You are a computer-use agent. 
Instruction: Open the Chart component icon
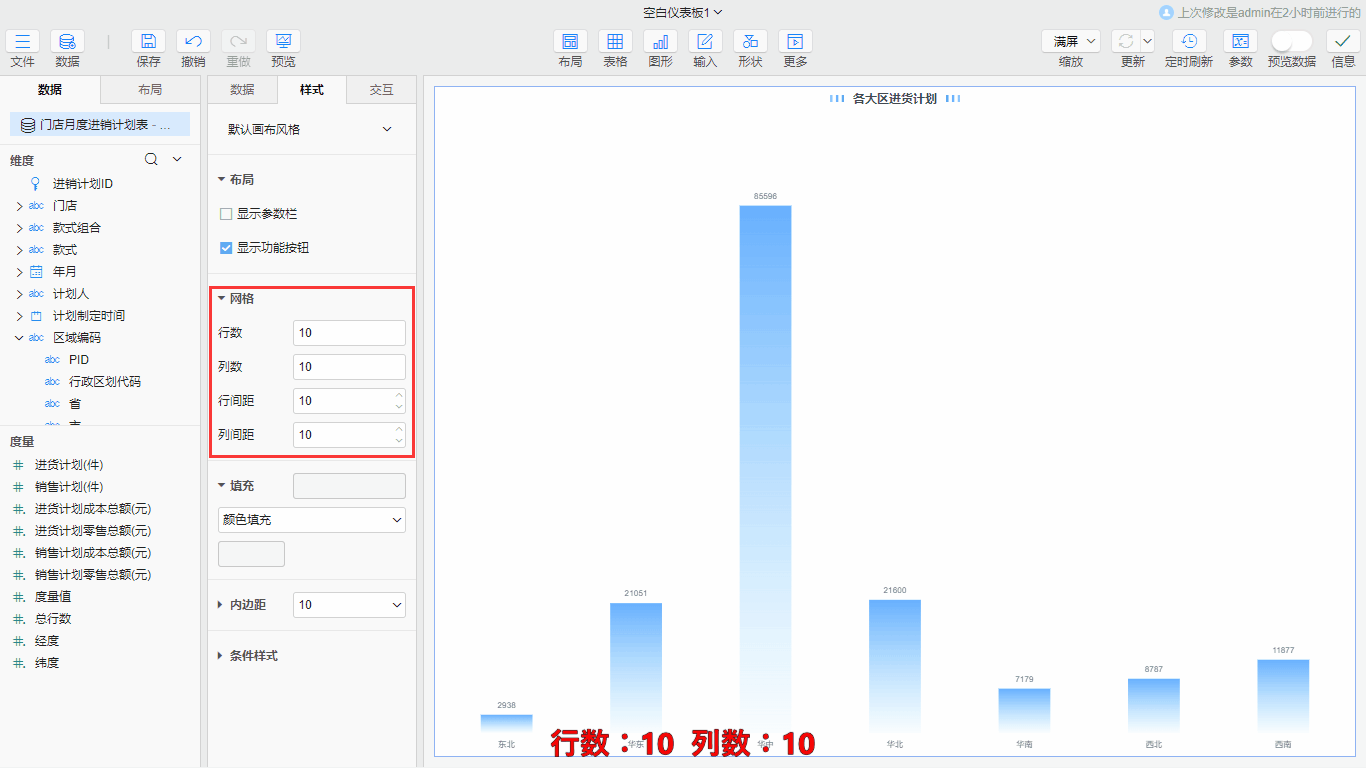(660, 42)
